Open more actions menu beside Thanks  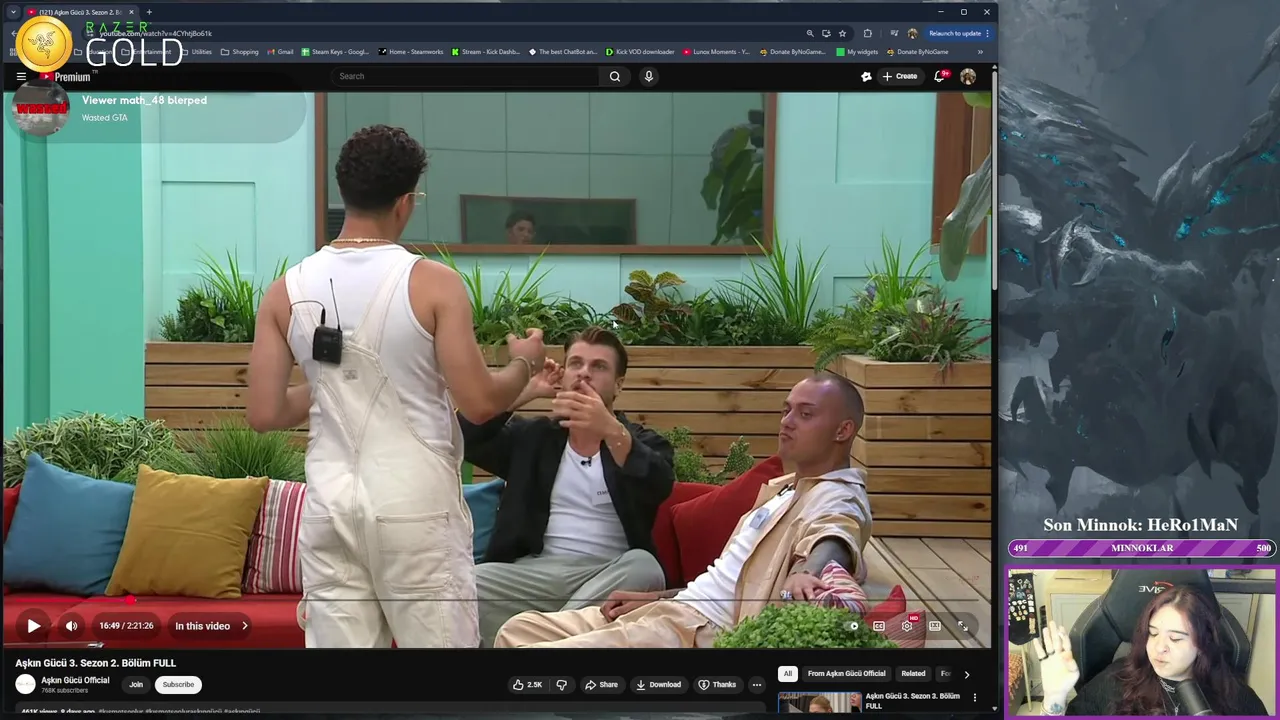tap(757, 685)
